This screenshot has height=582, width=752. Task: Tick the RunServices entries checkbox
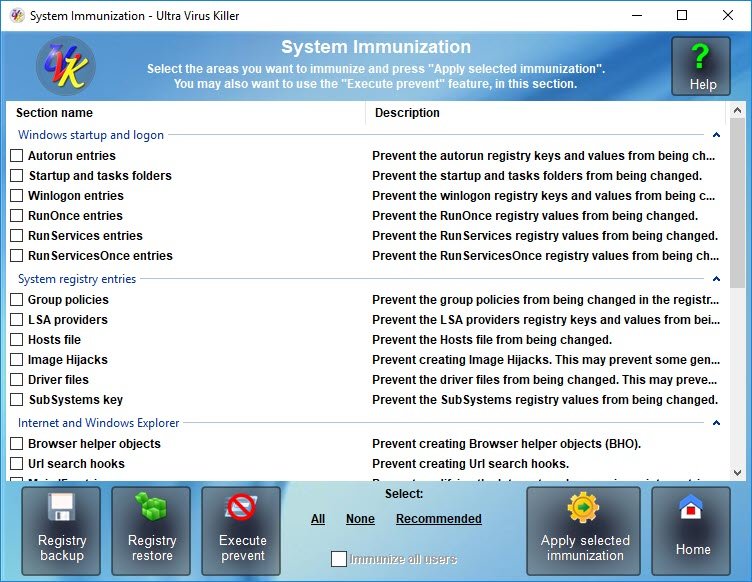click(x=17, y=235)
